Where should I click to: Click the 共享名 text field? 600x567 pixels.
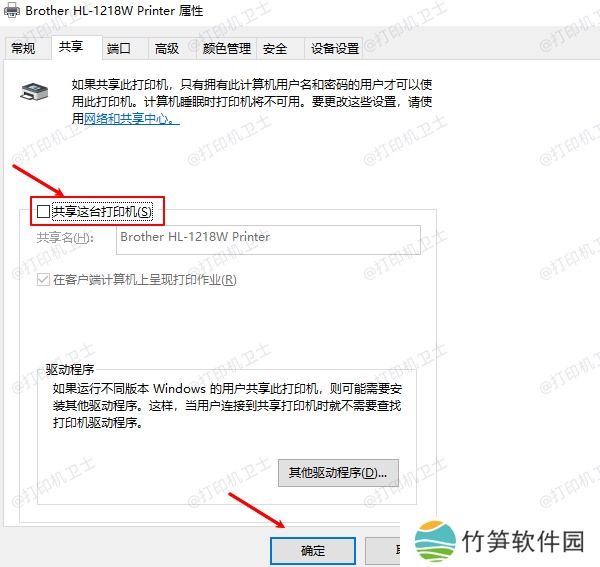click(267, 238)
